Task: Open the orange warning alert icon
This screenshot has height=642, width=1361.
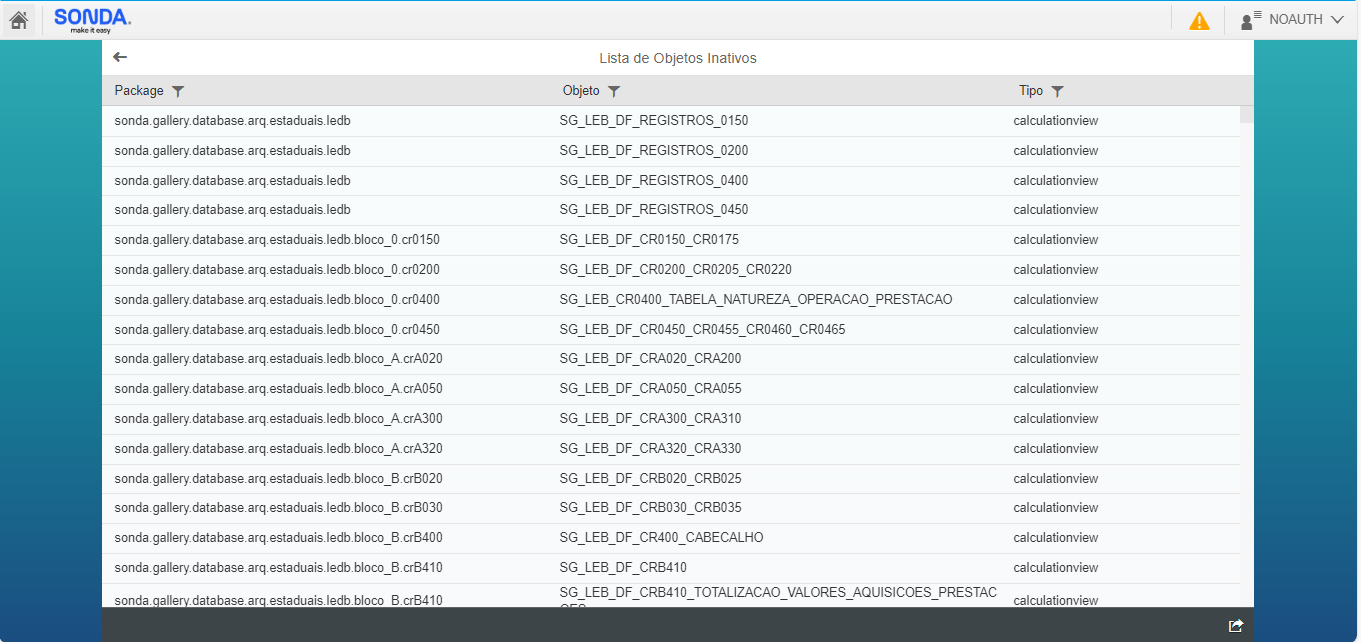Action: tap(1199, 20)
